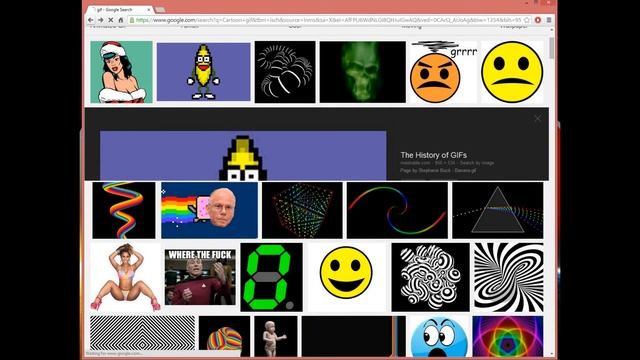This screenshot has width=640, height=360.
Task: Open the Chrome hamburger menu
Action: 549,20
